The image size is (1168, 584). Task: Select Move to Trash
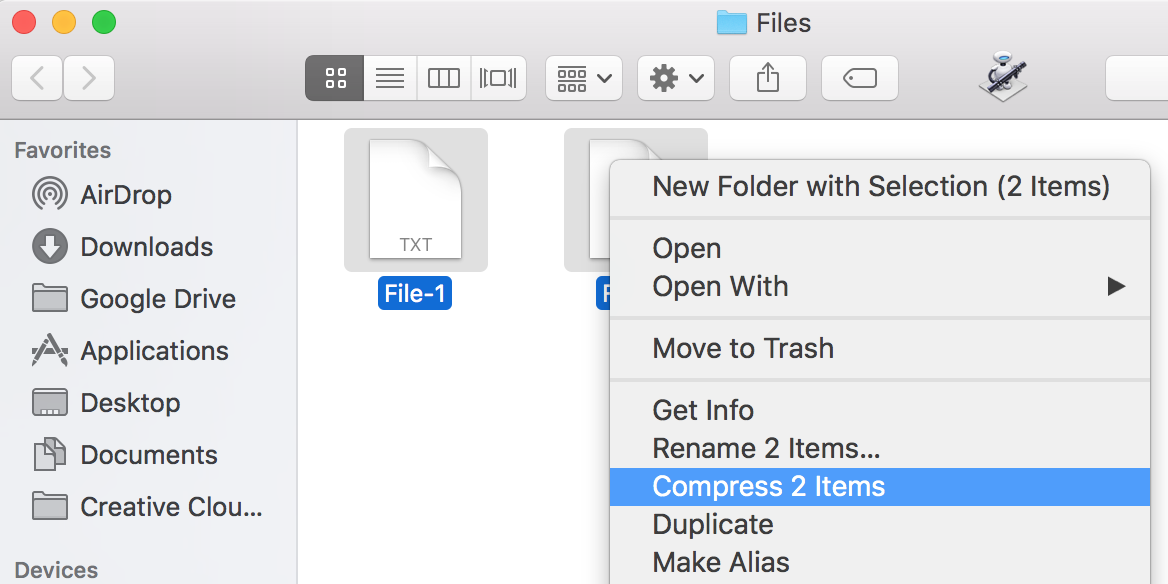(x=743, y=349)
